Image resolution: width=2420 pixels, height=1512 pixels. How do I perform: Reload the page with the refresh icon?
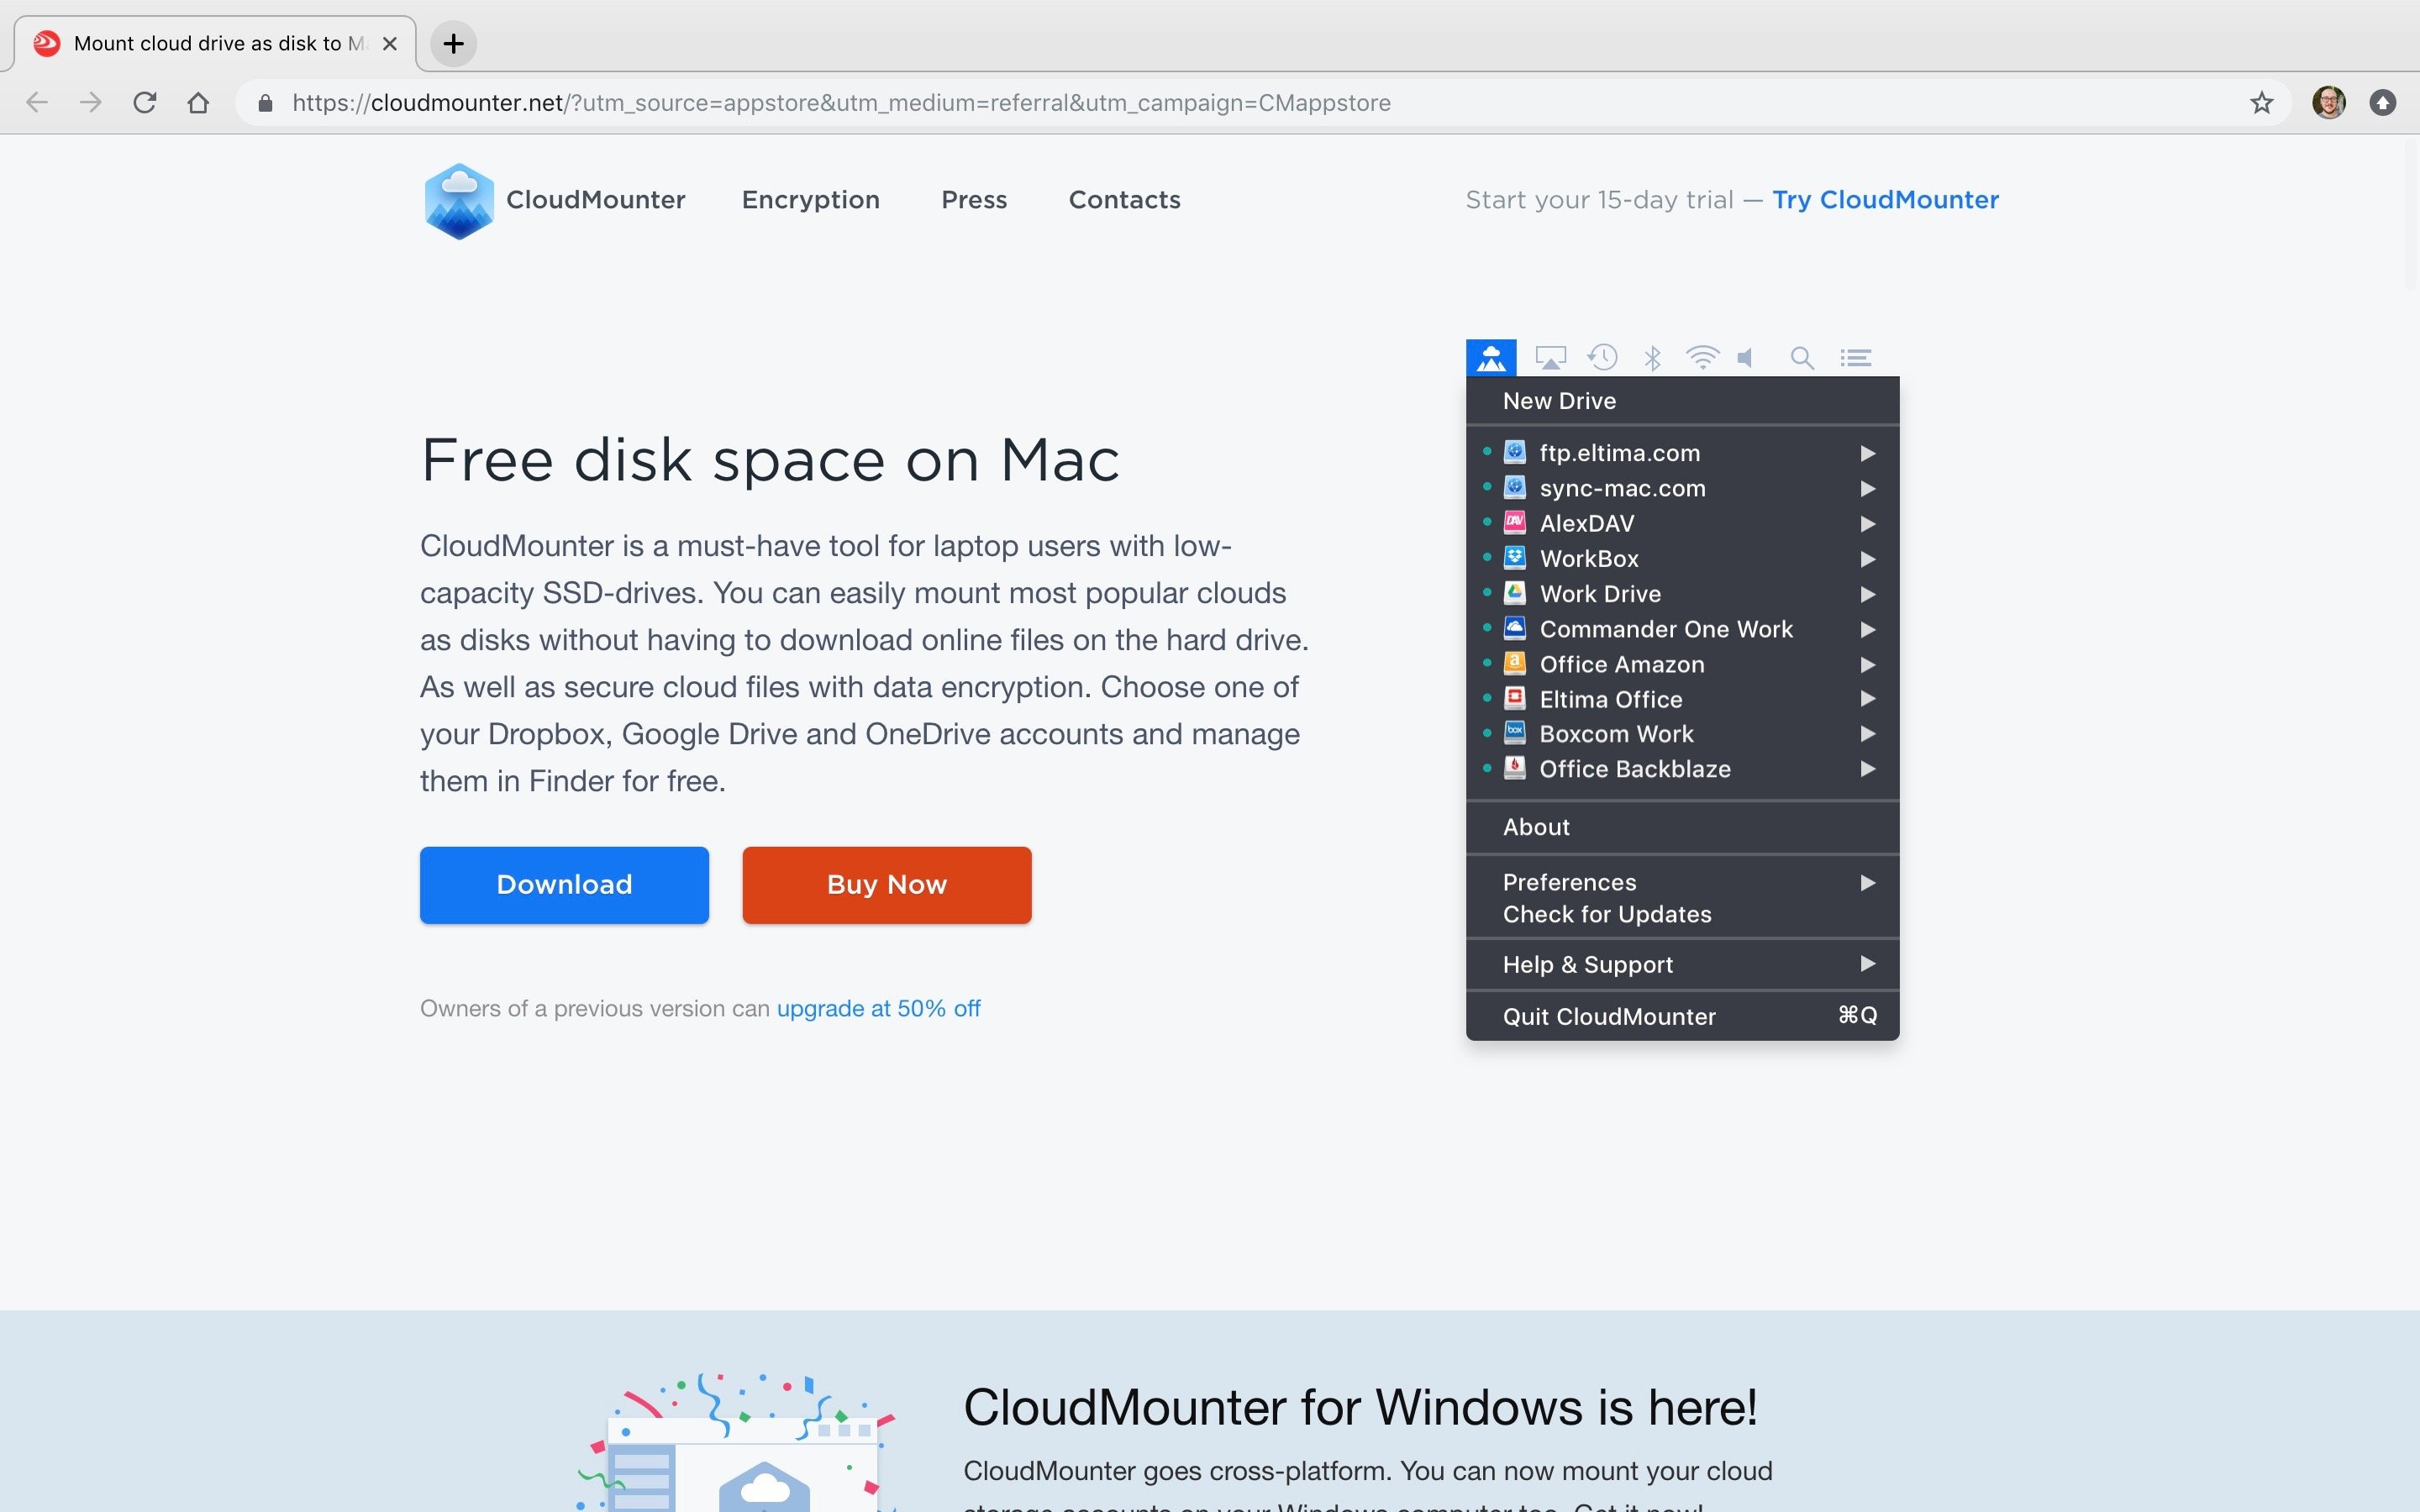[x=145, y=103]
